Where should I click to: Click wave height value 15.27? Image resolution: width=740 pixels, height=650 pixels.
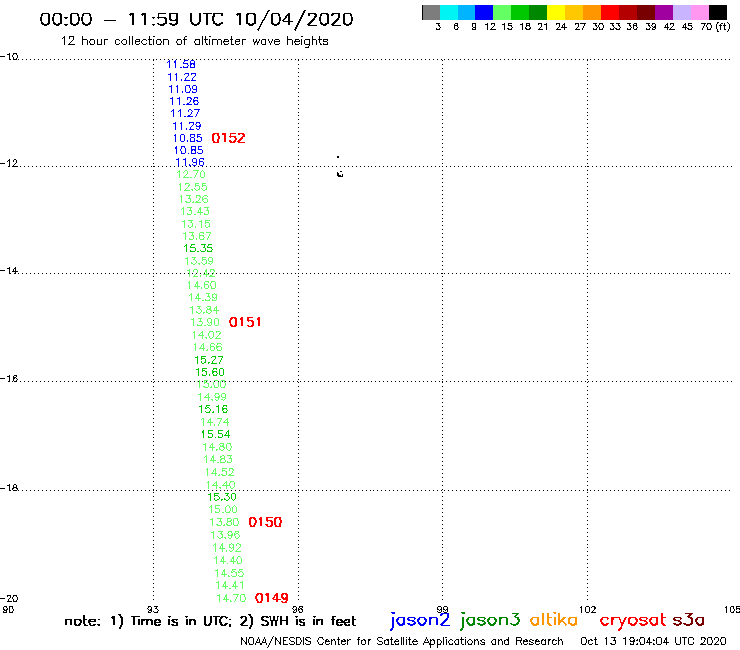click(x=209, y=360)
